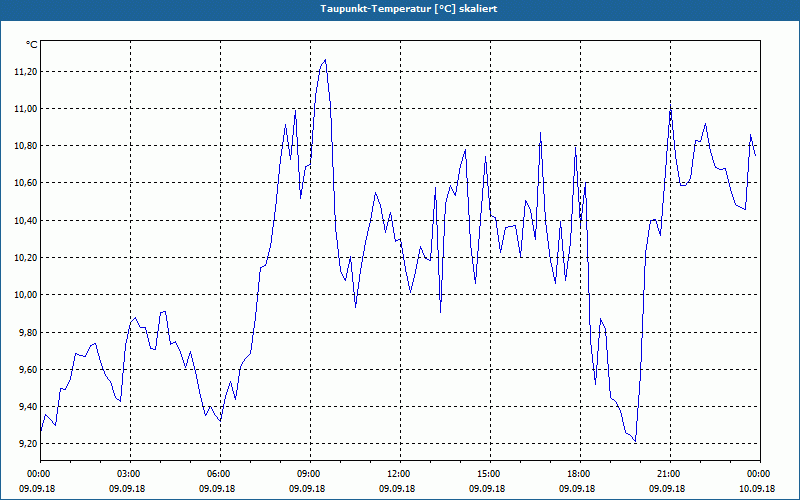800x500 pixels.
Task: Click the "00:00" time label above 10.09.18
Action: pos(757,474)
